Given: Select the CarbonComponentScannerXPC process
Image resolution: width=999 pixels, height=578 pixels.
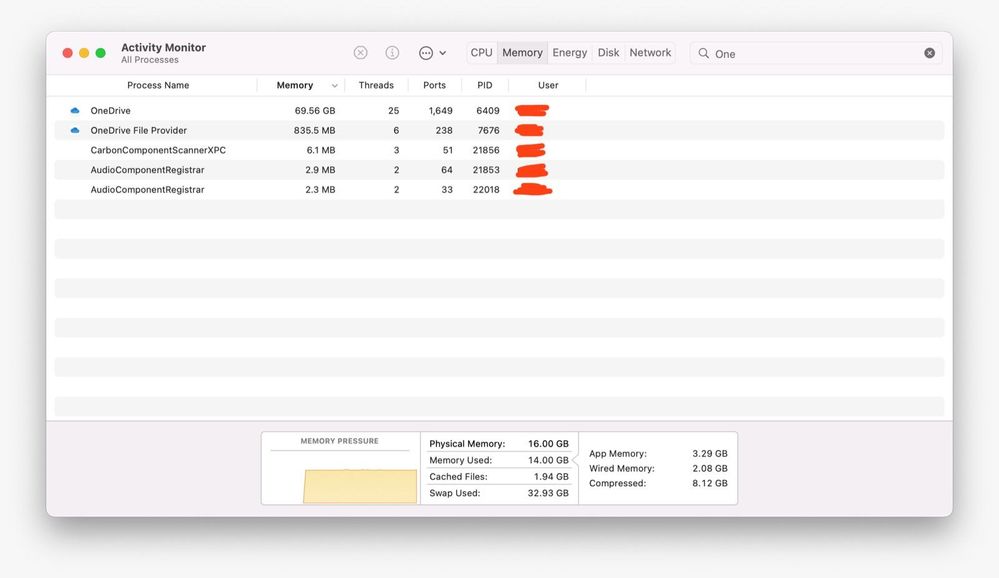Looking at the screenshot, I should [500, 150].
